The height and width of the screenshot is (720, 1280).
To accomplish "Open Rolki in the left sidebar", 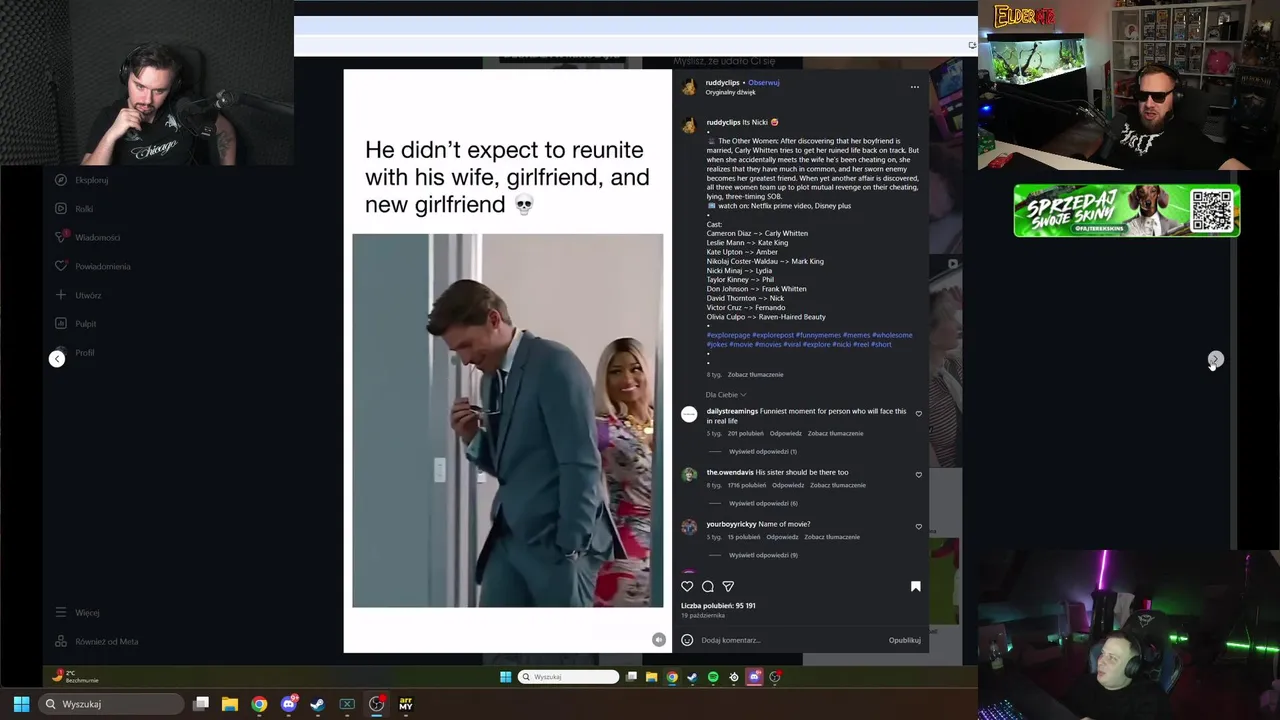I will point(75,209).
